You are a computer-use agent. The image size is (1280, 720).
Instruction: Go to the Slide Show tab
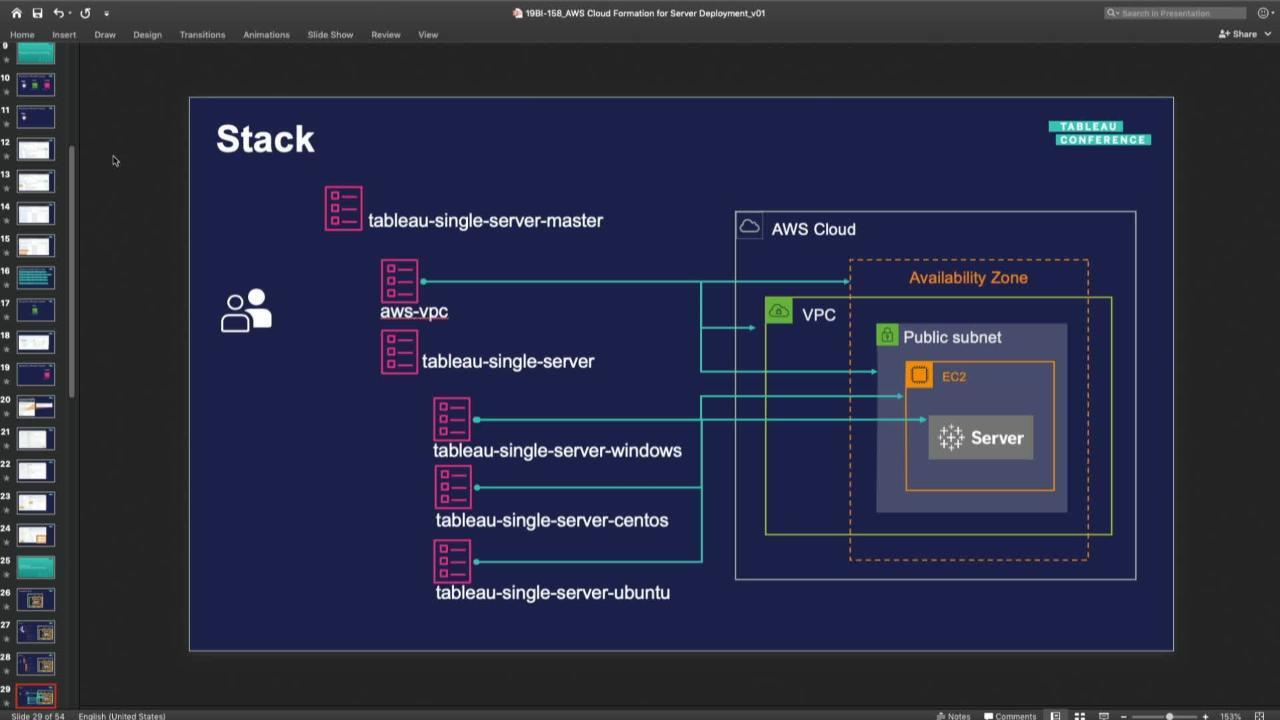(330, 34)
